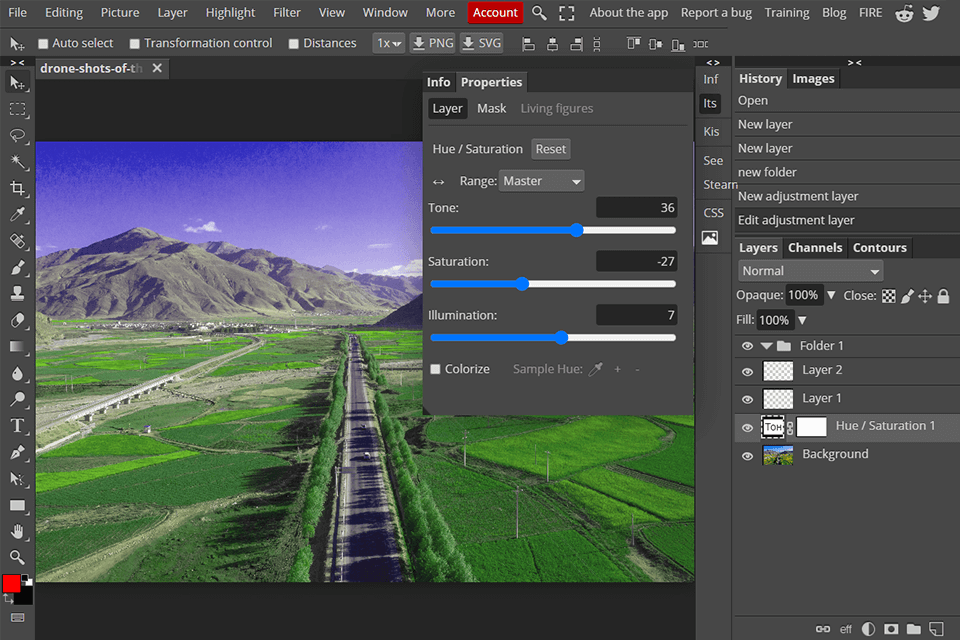Open the Twitter link icon

coord(931,13)
